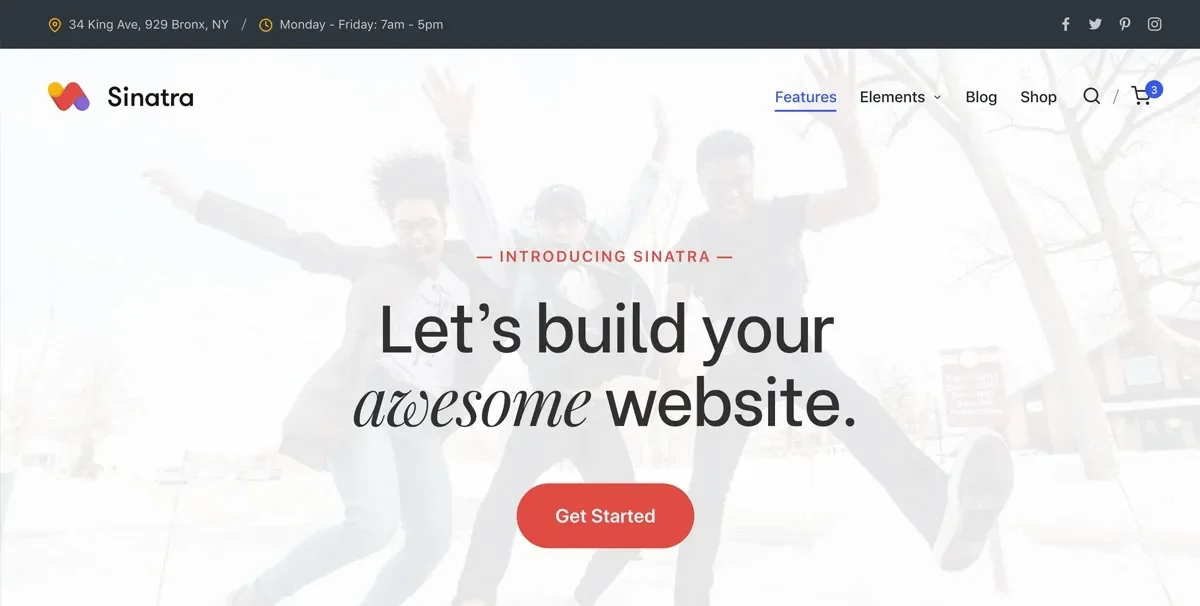Open the Facebook social icon
The width and height of the screenshot is (1200, 606).
click(1066, 24)
